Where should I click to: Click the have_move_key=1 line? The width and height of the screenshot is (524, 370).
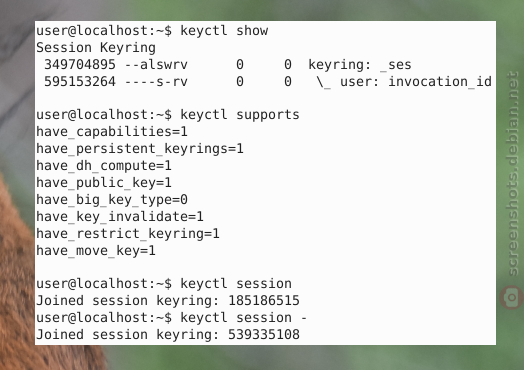point(96,250)
